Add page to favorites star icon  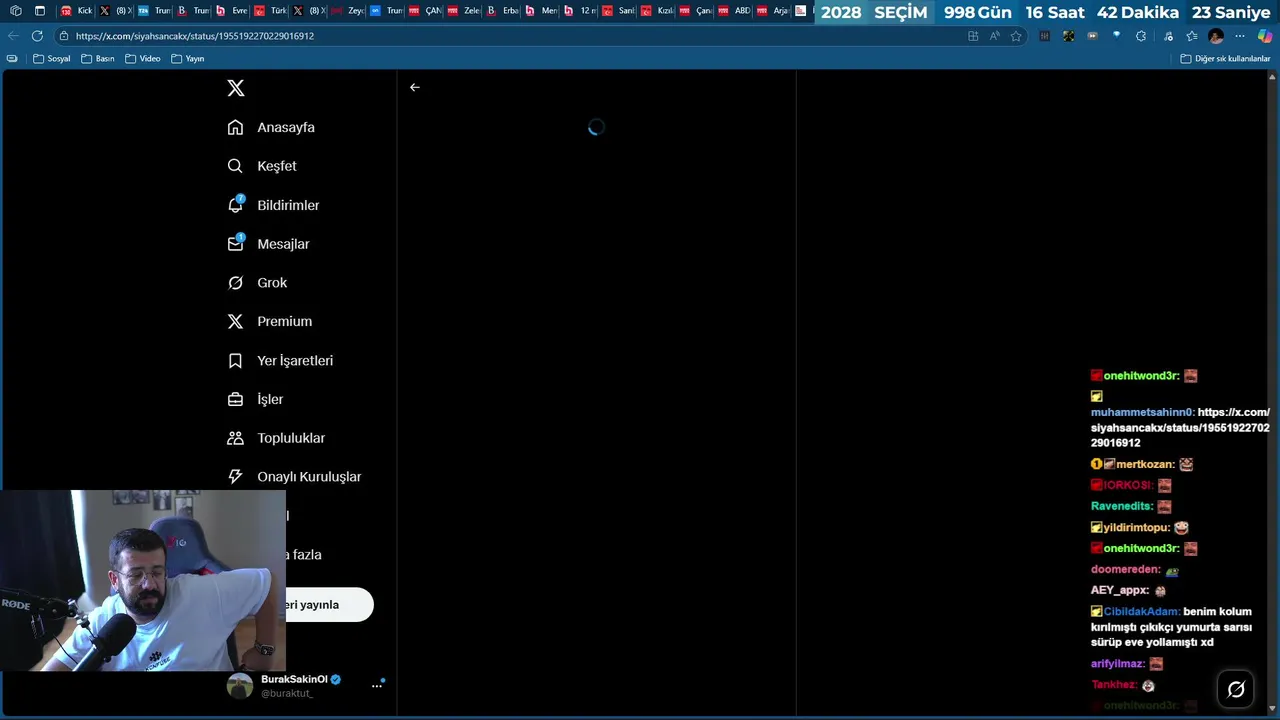click(1016, 36)
